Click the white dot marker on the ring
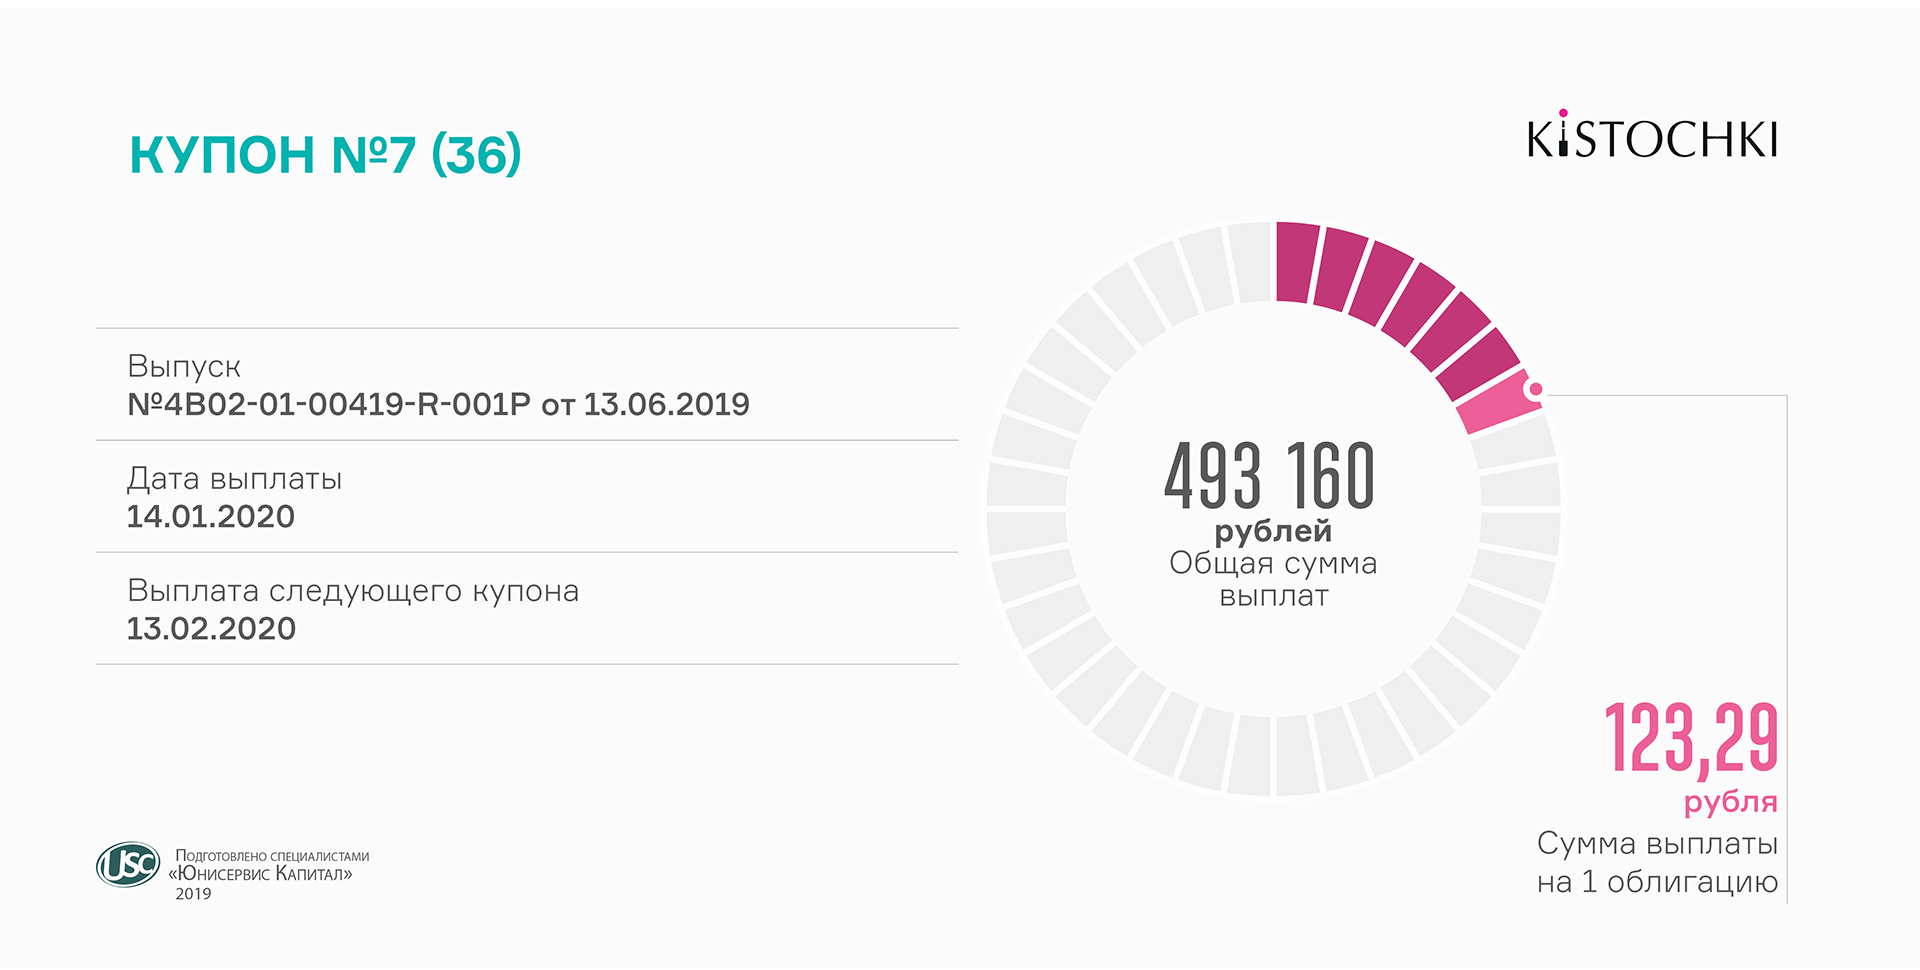Screen dimensions: 1920x970 [x=1536, y=389]
